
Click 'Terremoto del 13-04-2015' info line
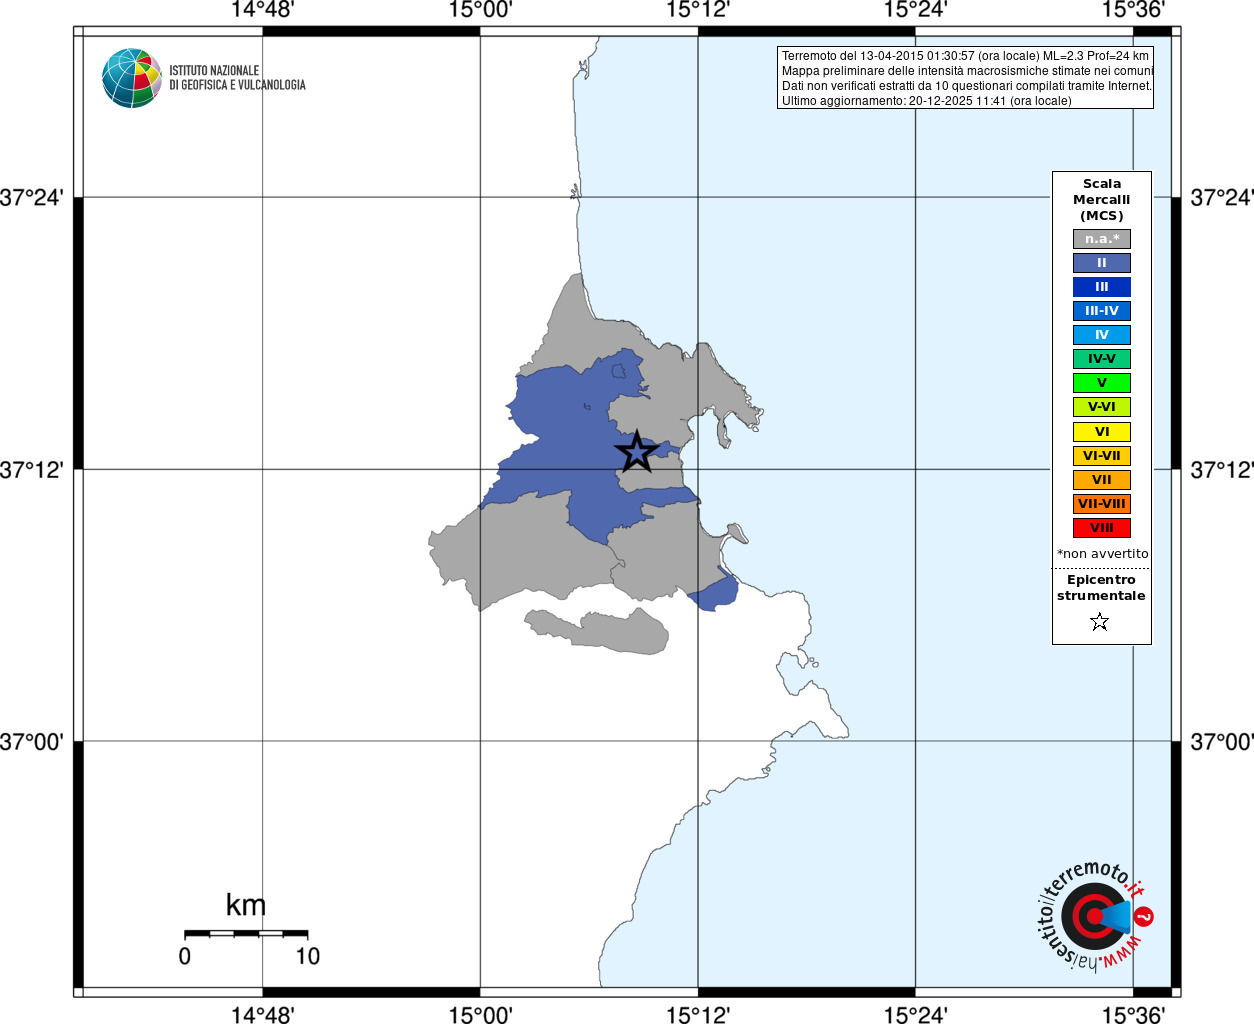click(965, 56)
